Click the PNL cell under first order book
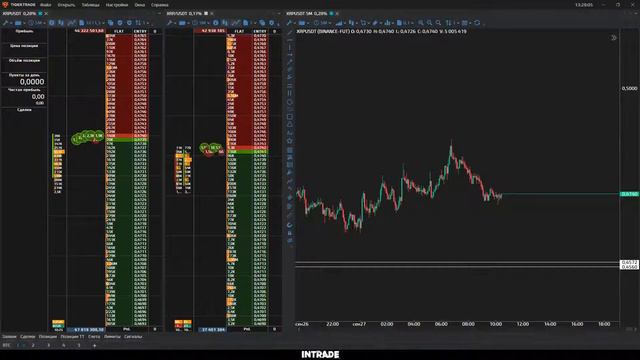This screenshot has height=360, width=640. [127, 329]
